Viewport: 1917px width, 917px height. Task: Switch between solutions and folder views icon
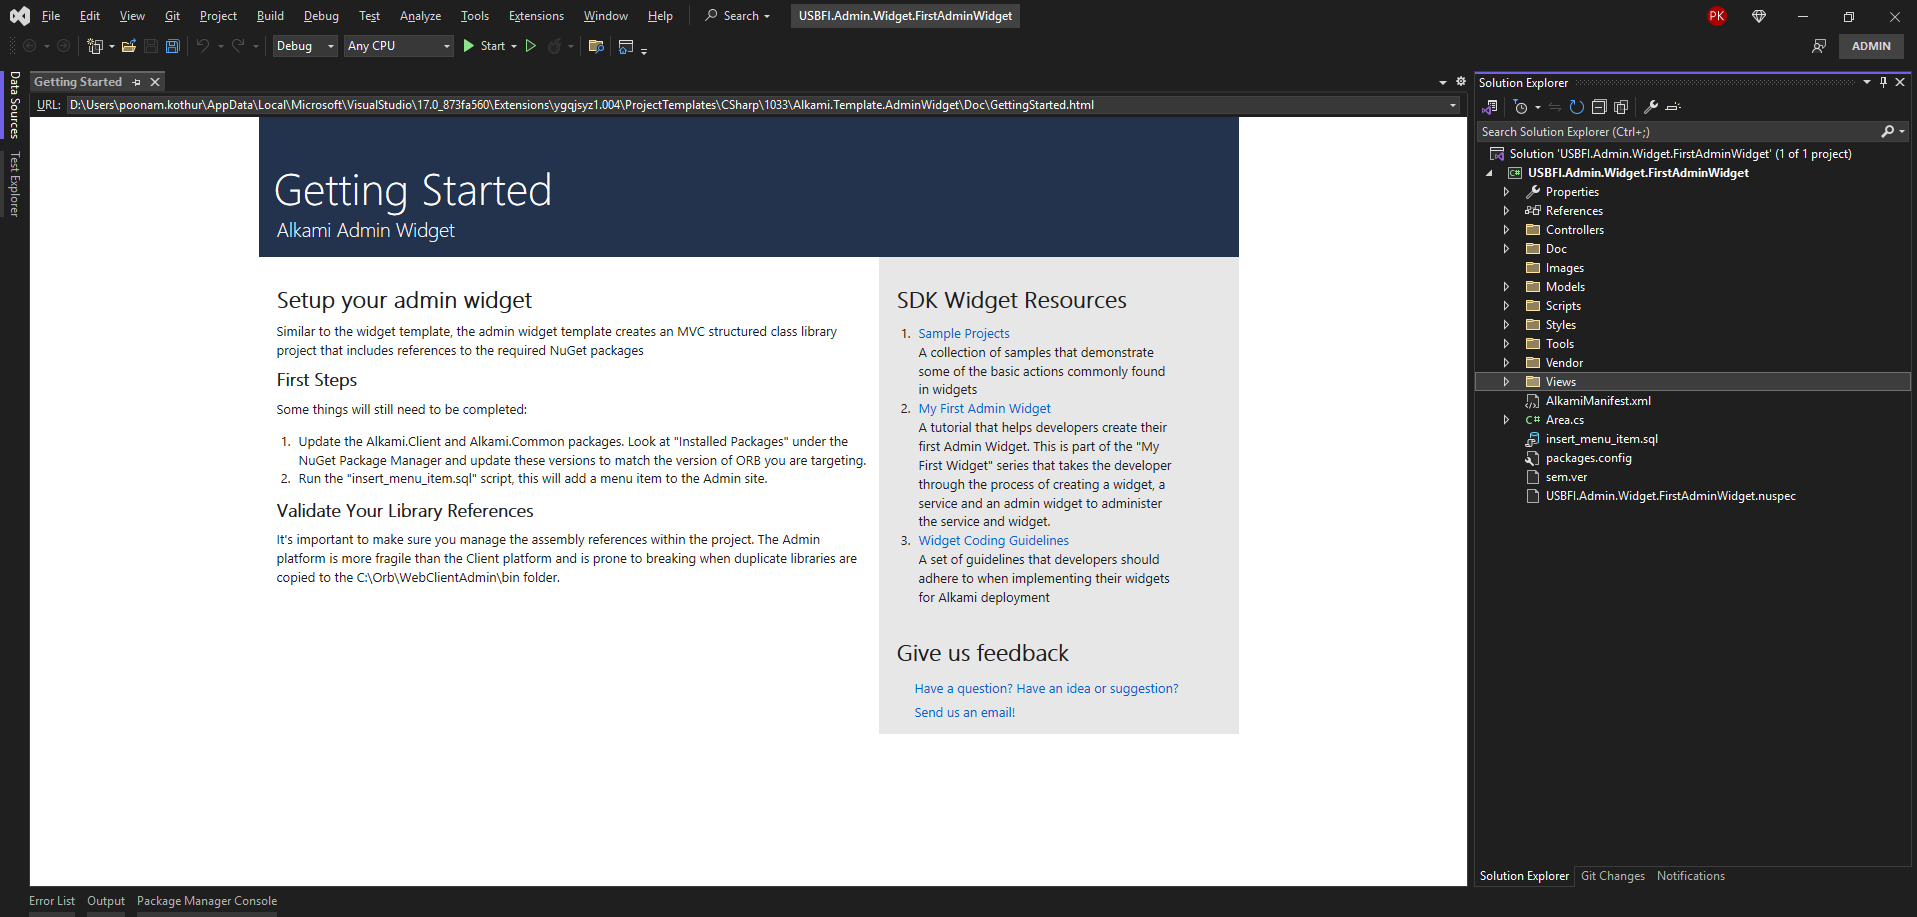click(1490, 107)
